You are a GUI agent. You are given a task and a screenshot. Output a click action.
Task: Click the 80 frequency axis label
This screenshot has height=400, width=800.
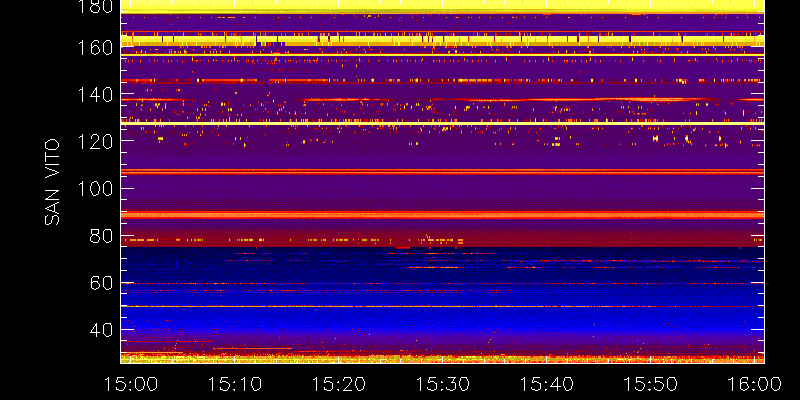[102, 236]
